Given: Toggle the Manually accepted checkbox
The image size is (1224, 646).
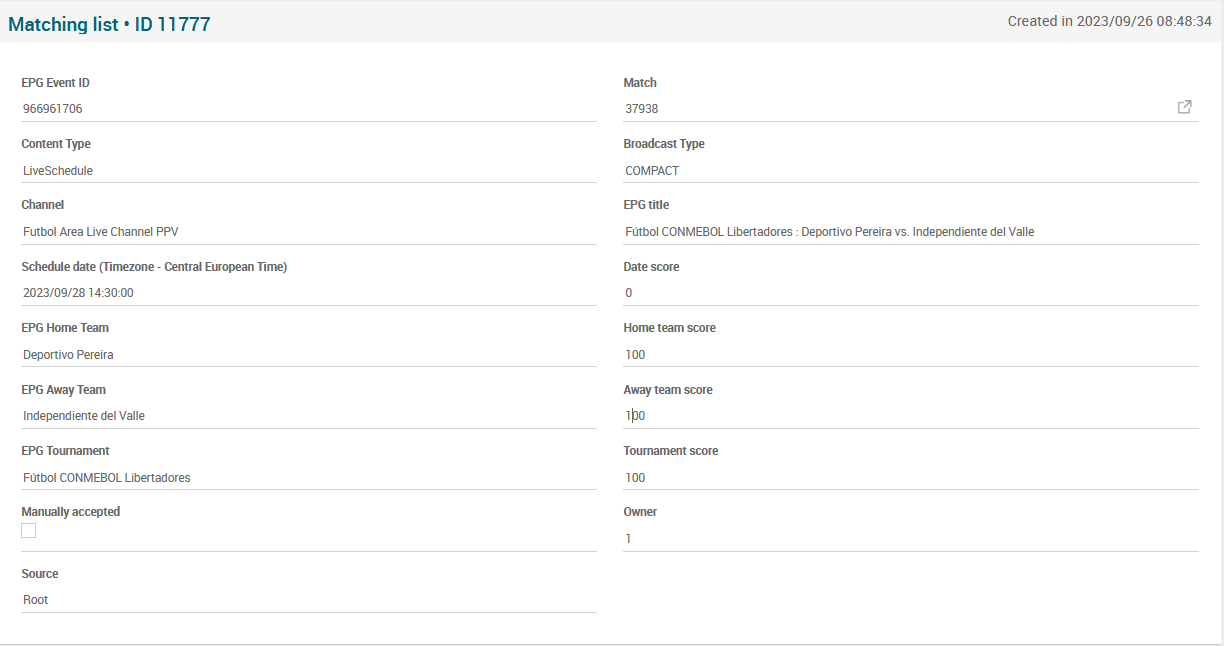Looking at the screenshot, I should (29, 531).
